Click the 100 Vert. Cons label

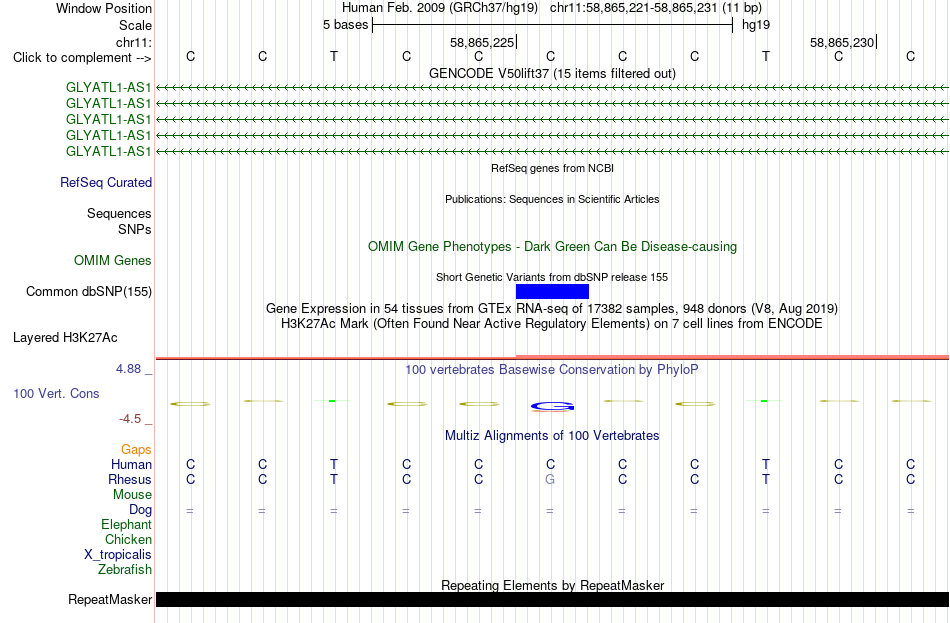coord(56,393)
